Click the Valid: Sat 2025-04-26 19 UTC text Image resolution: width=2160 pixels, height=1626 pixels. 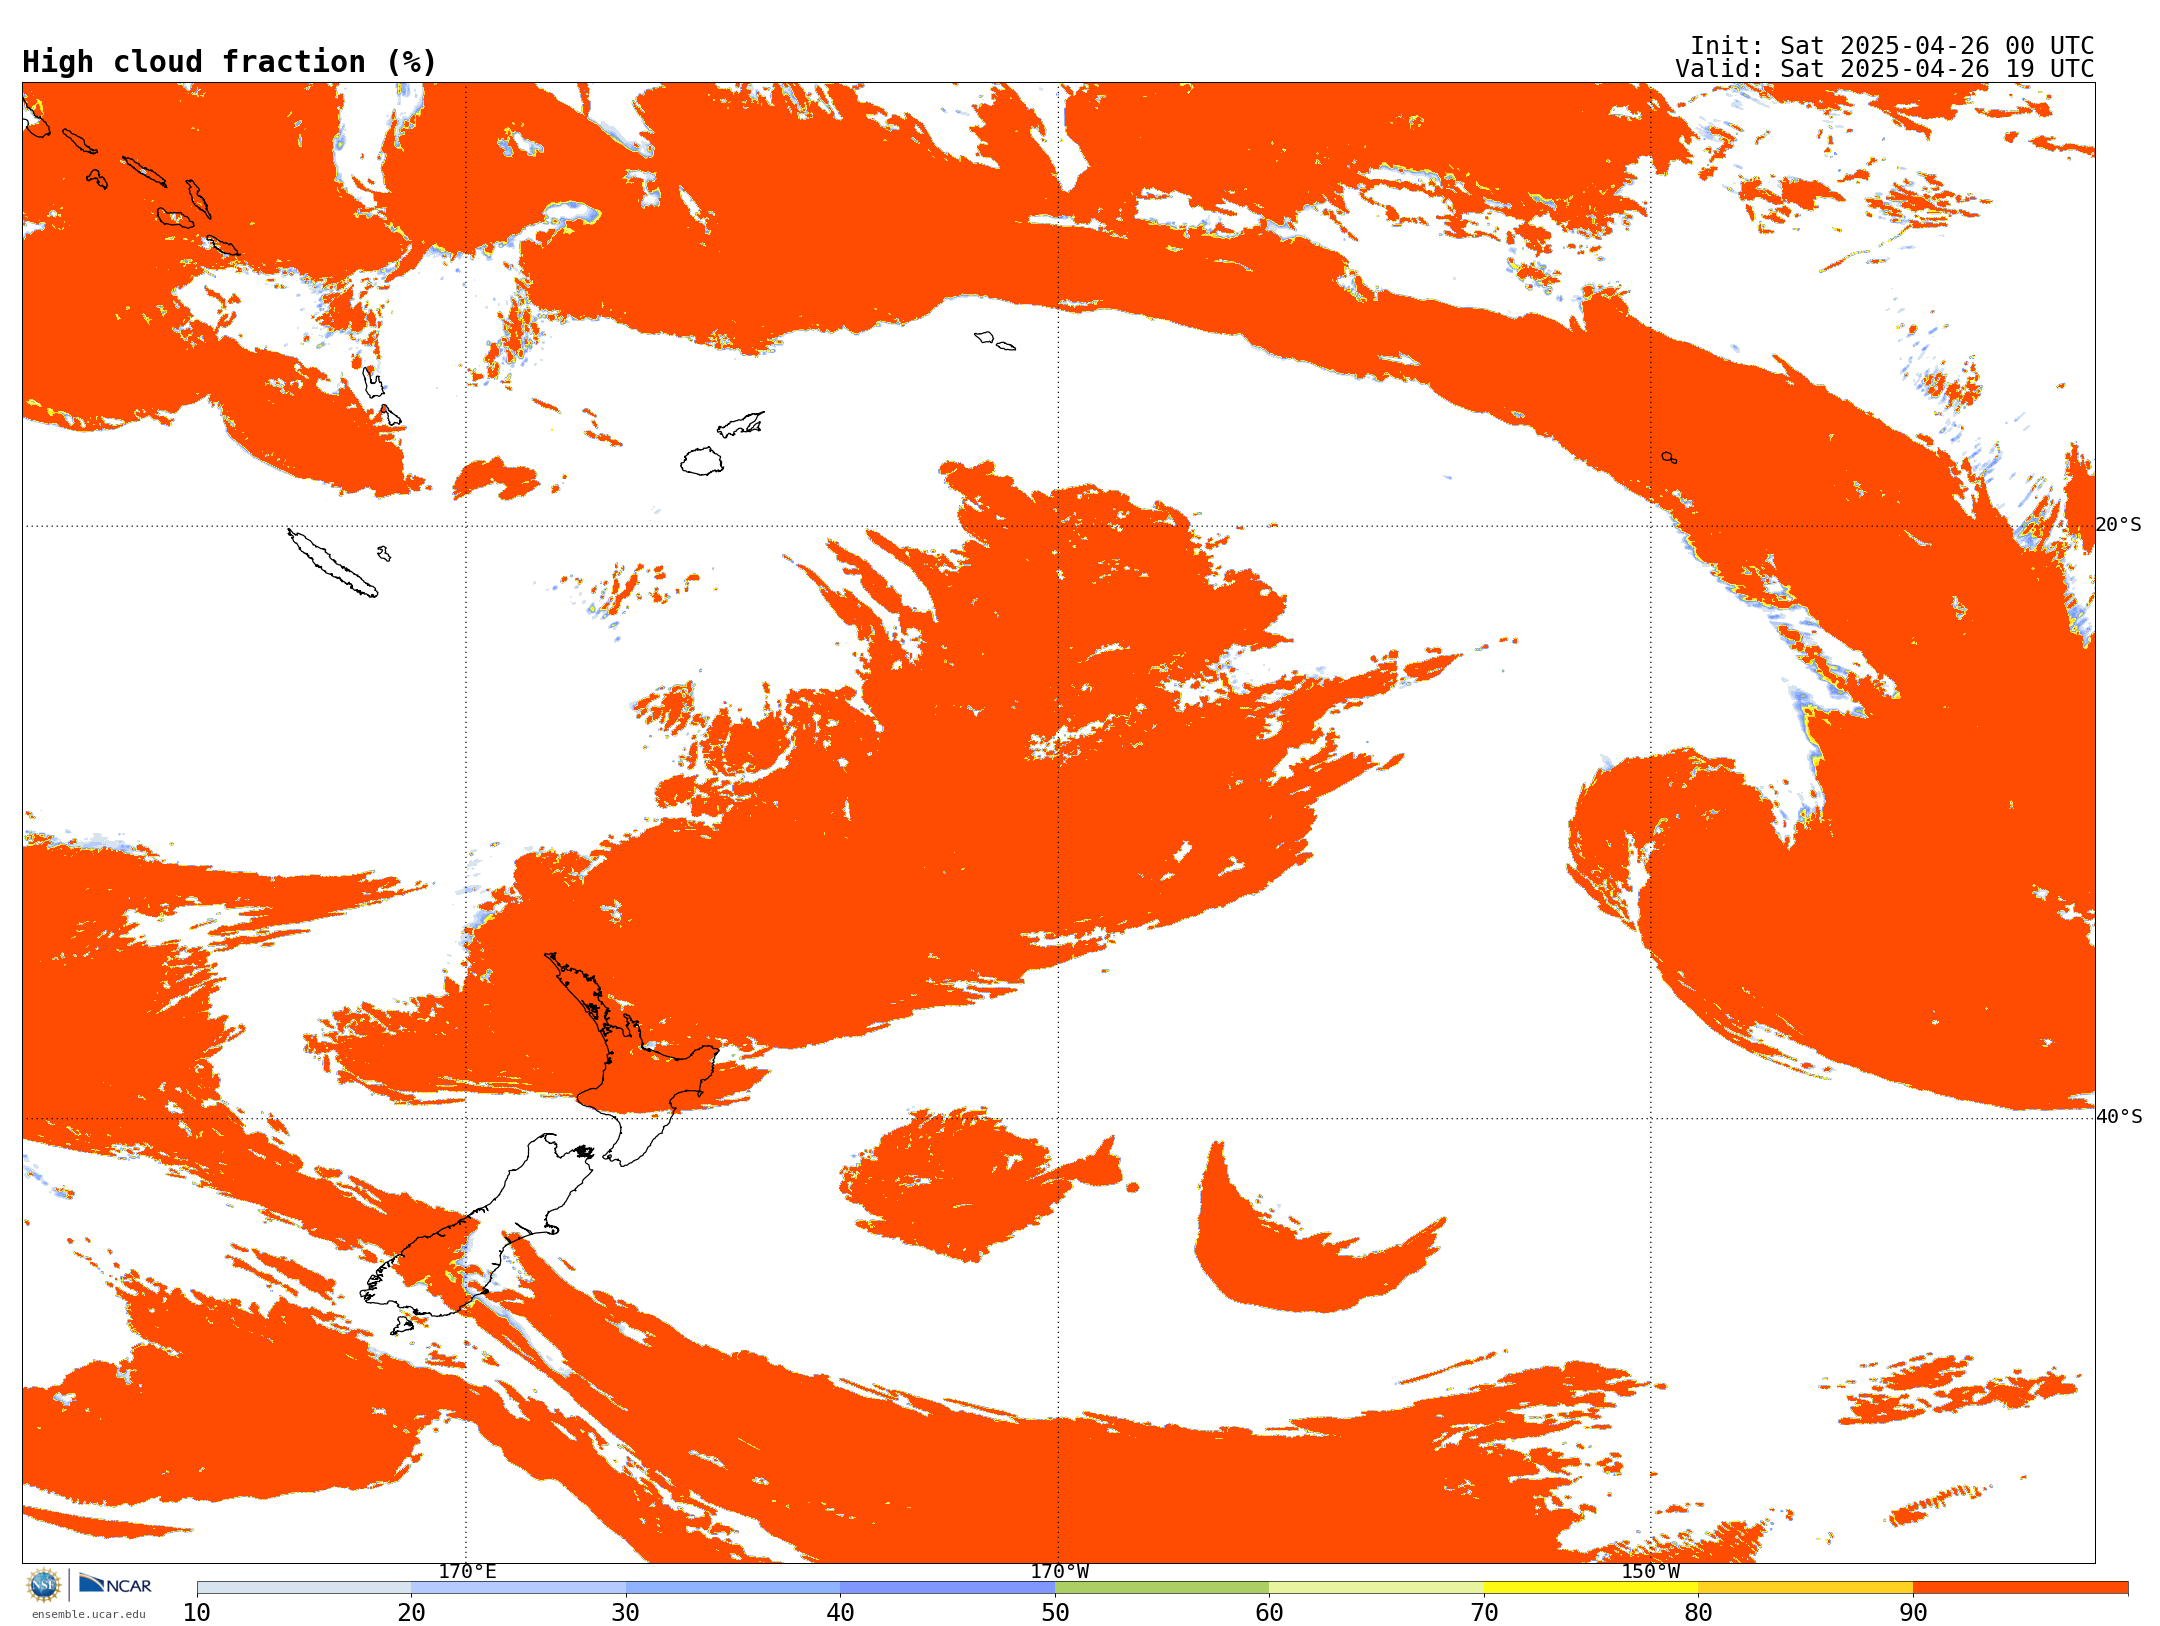[1885, 69]
